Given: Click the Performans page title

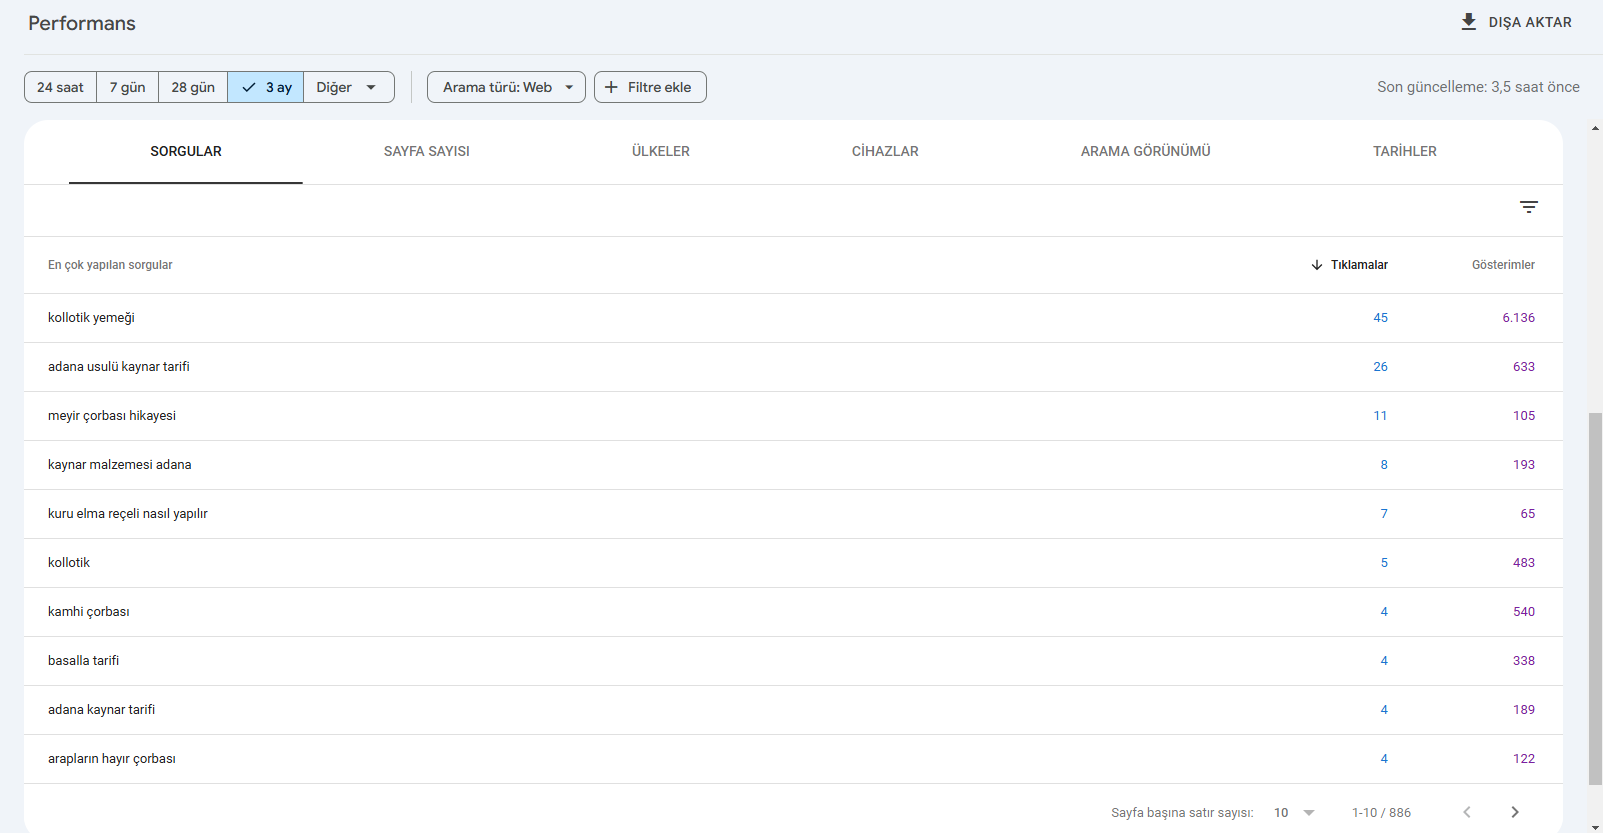Looking at the screenshot, I should [x=82, y=23].
